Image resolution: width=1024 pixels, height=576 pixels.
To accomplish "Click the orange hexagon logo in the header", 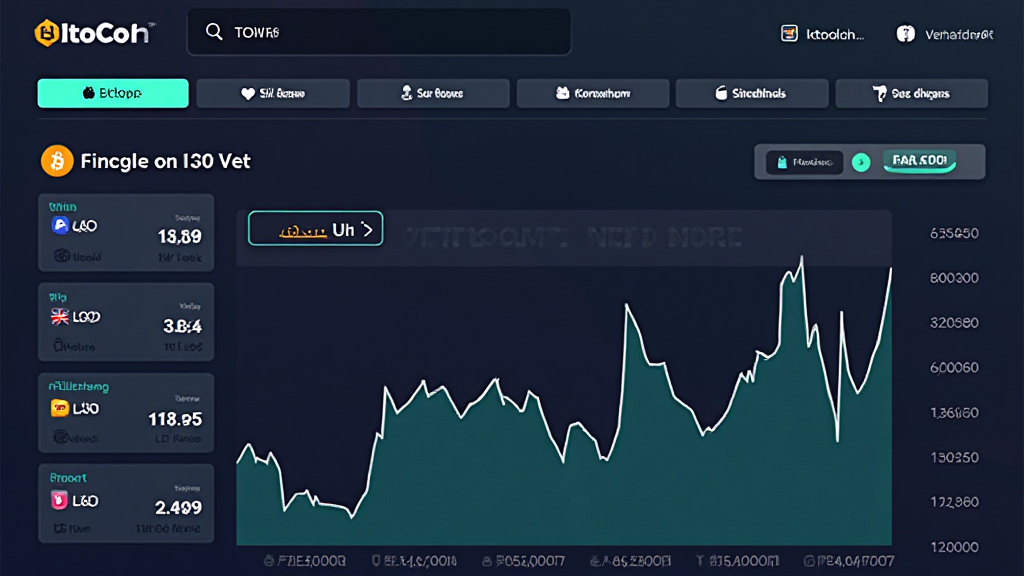I will coord(46,33).
